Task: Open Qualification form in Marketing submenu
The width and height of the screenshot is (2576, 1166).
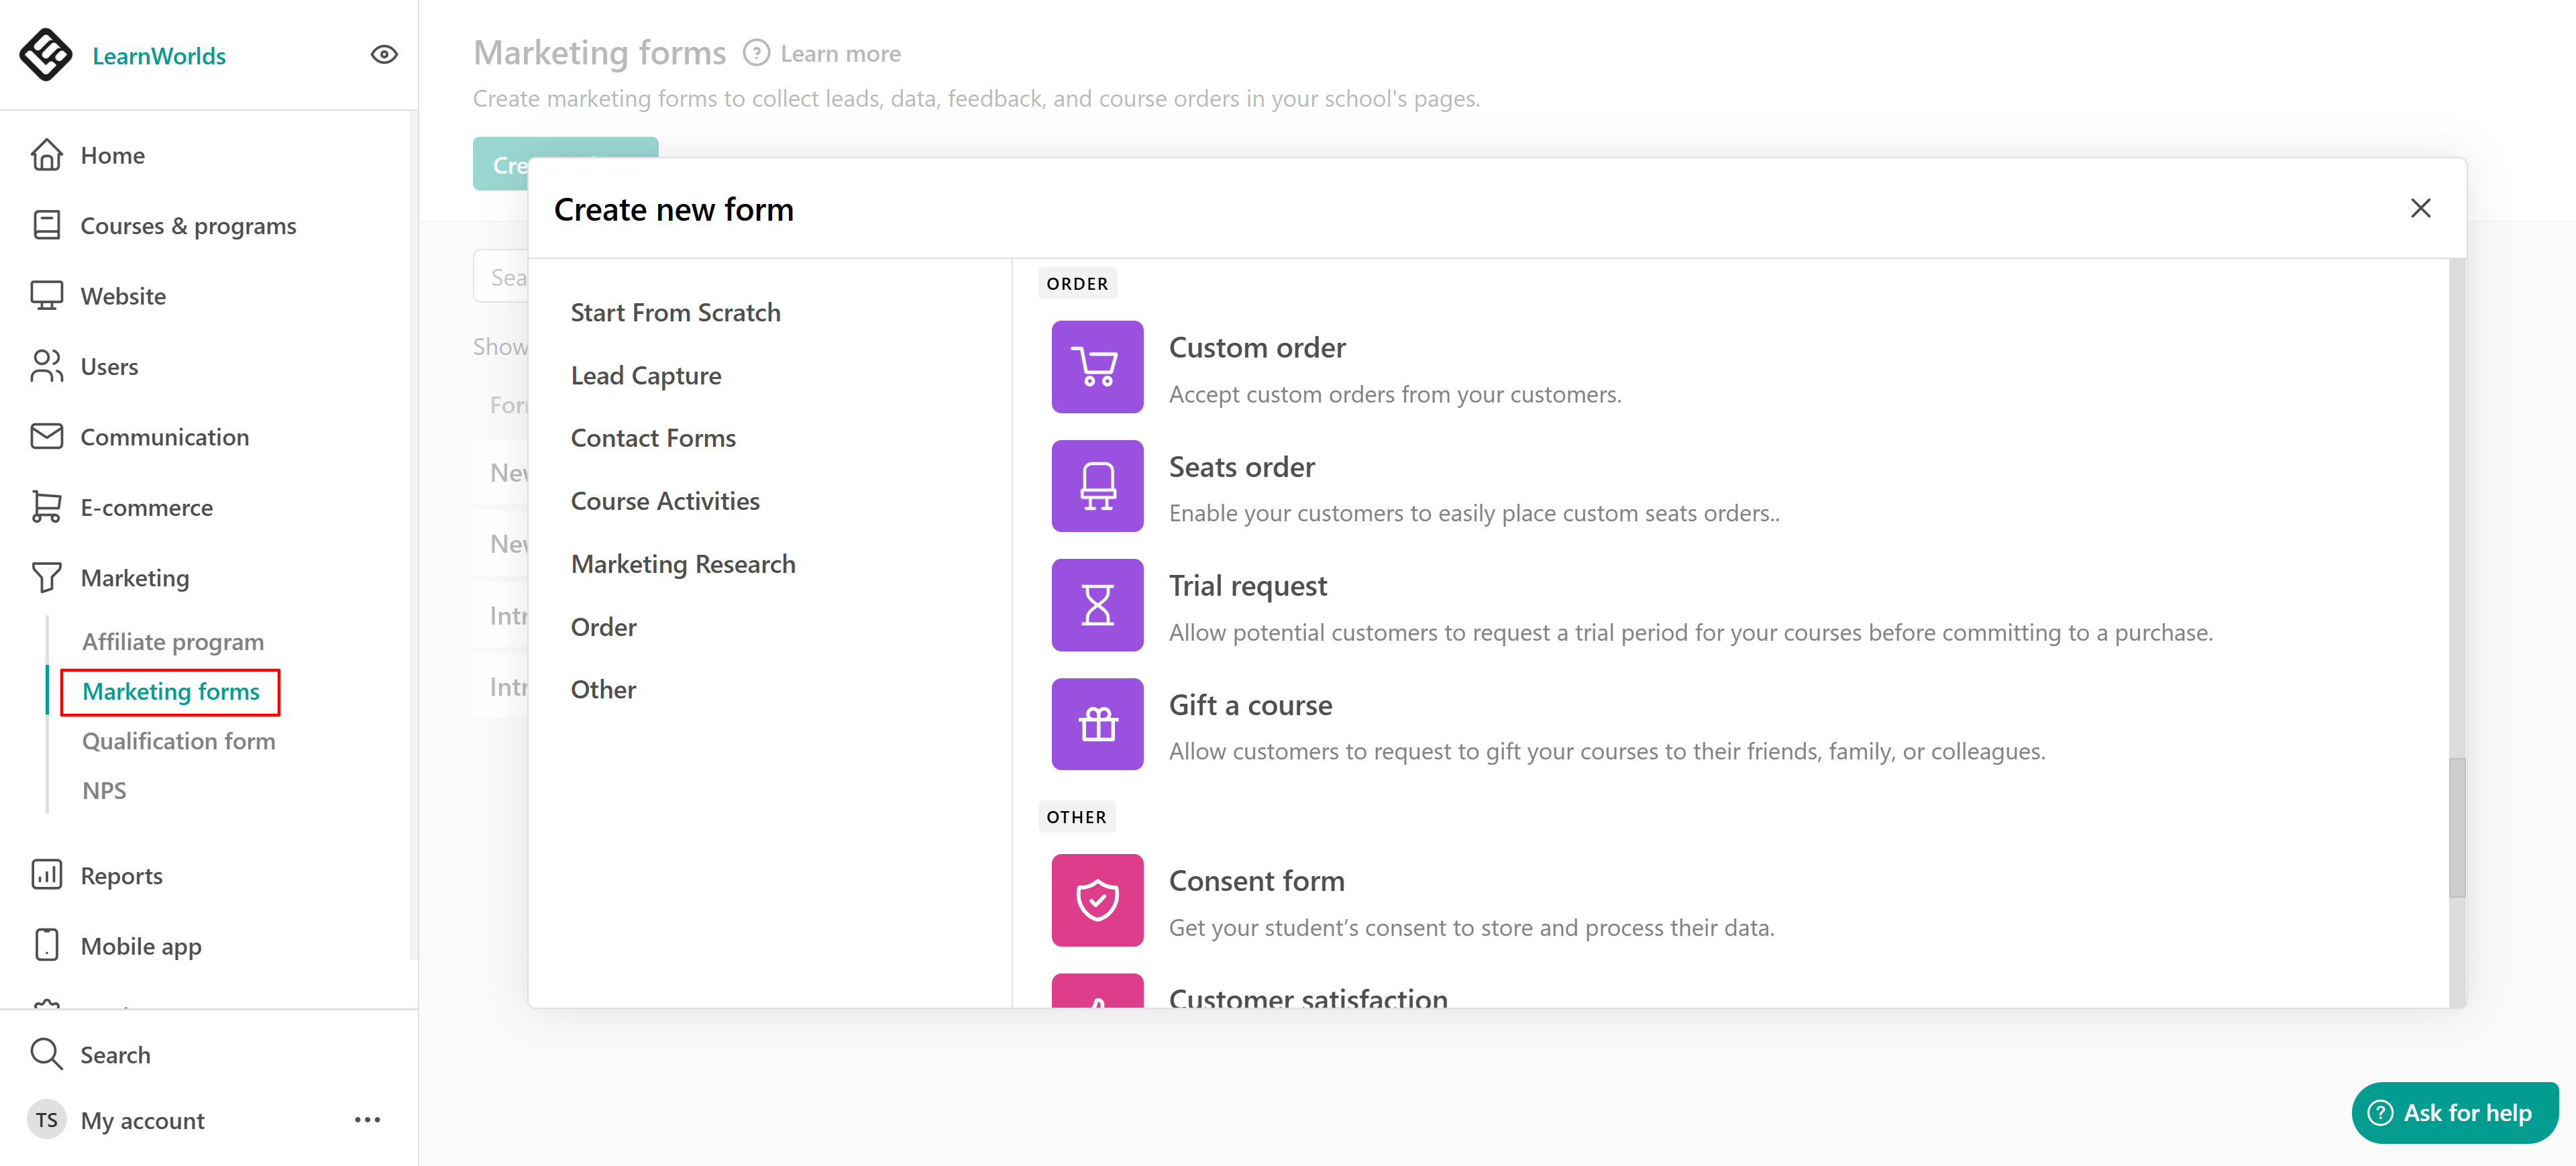Action: (x=178, y=741)
